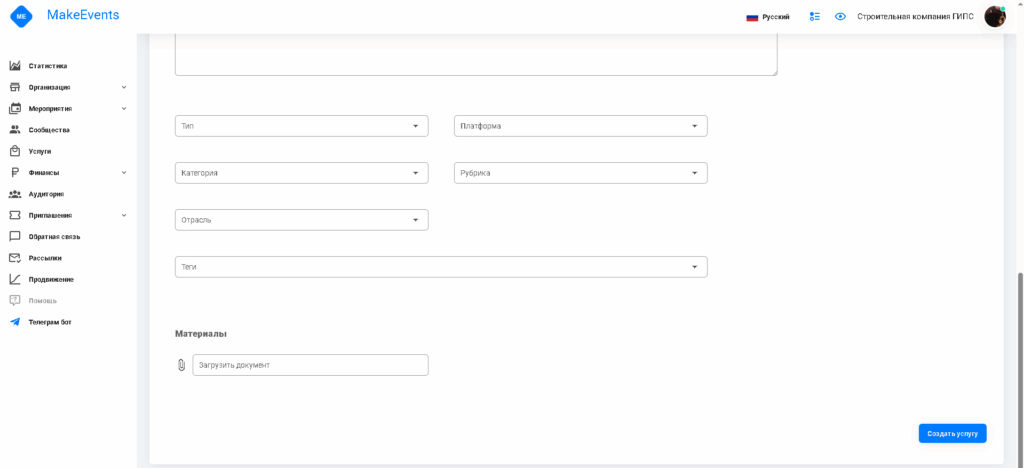
Task: Click the paperclip attachment icon
Action: [181, 366]
